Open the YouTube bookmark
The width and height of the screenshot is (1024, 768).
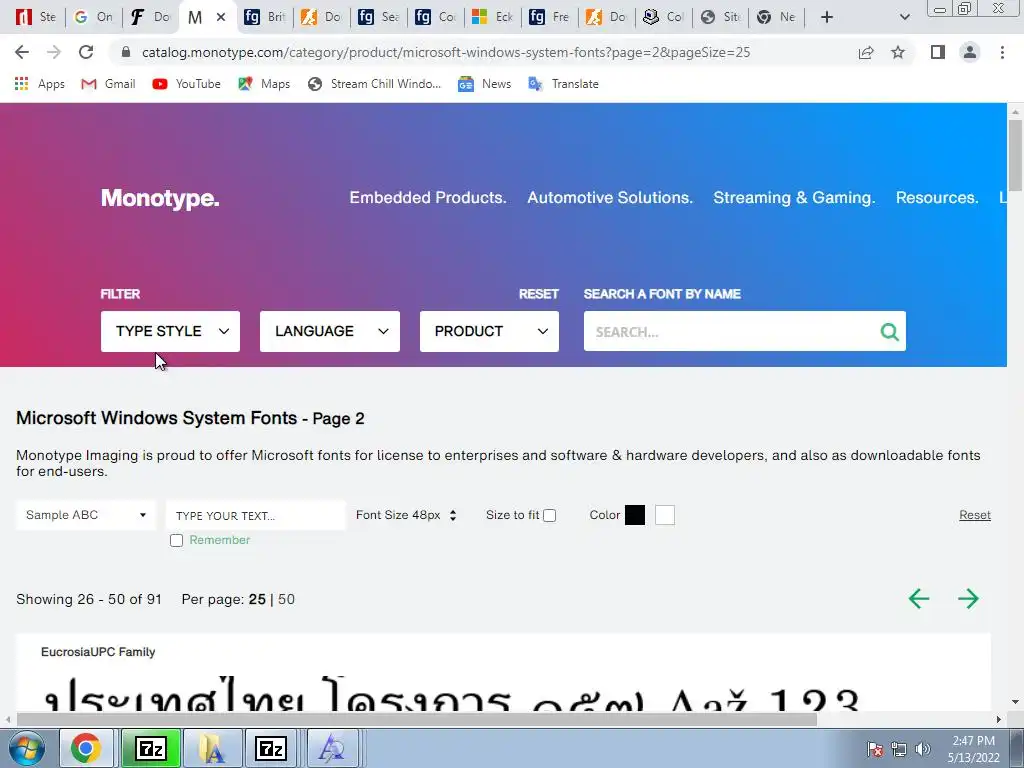(186, 84)
